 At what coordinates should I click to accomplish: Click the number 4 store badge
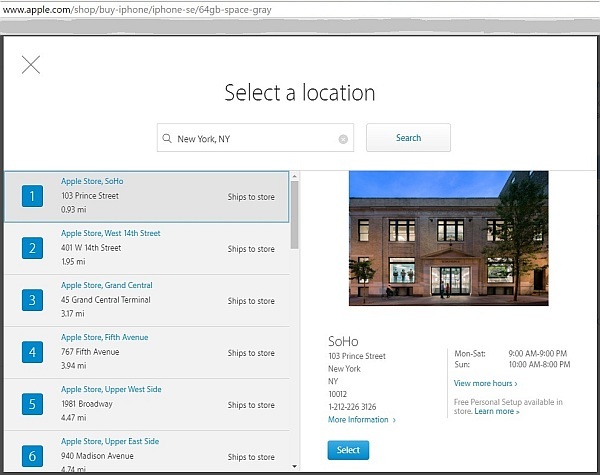click(x=32, y=352)
